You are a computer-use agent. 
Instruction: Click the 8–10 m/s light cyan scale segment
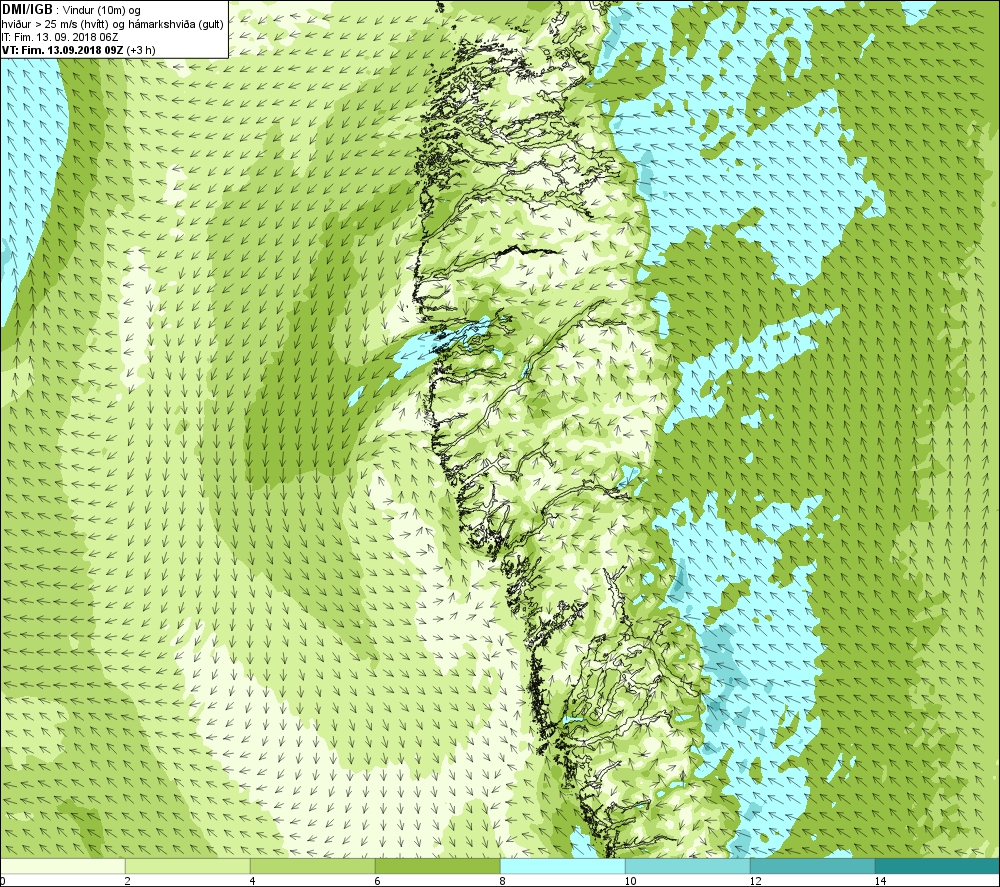562,866
